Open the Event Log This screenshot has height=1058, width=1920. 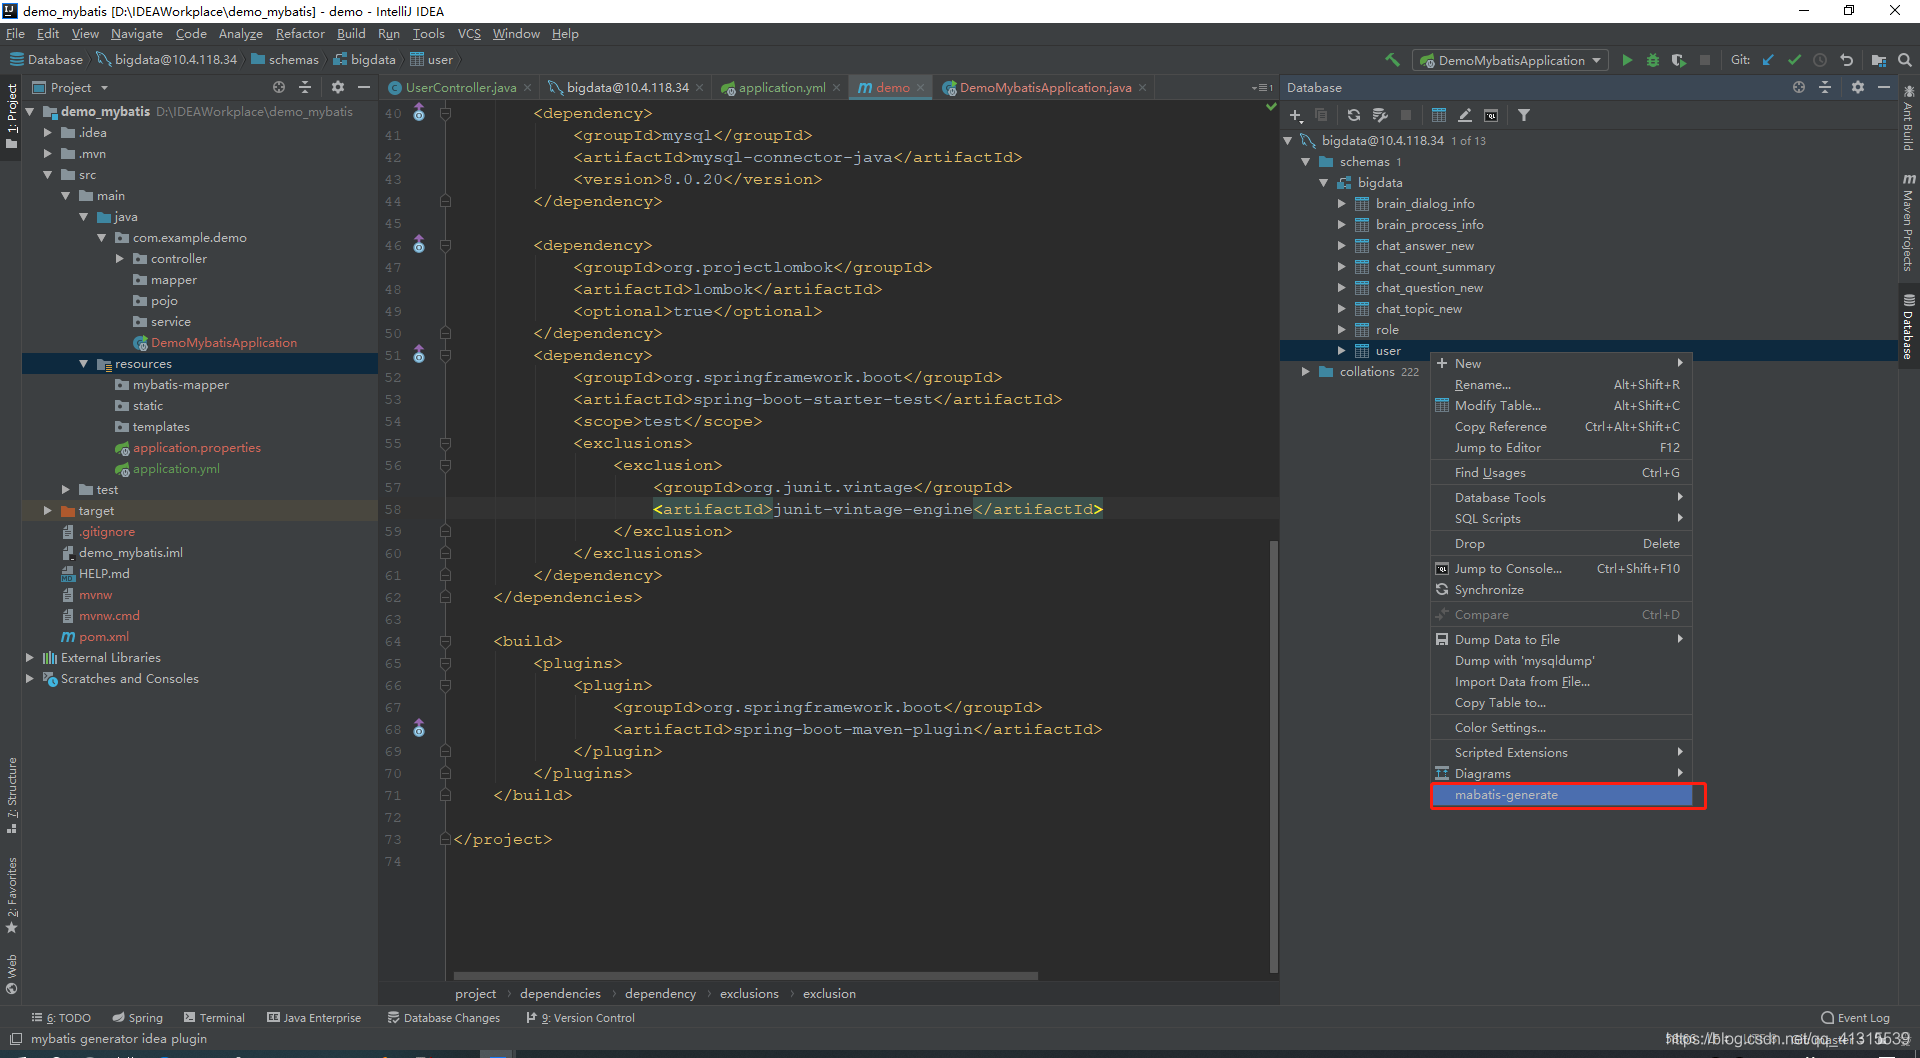1856,1018
